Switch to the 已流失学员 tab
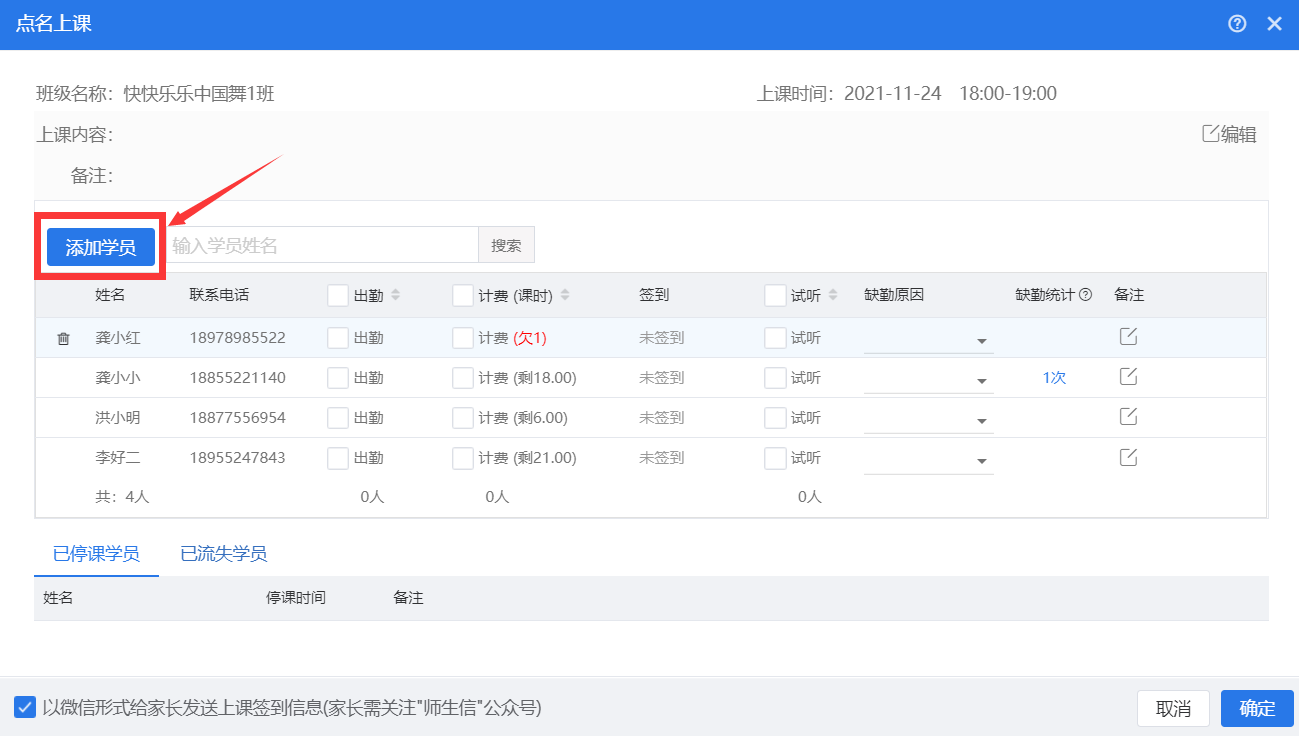 pyautogui.click(x=223, y=554)
